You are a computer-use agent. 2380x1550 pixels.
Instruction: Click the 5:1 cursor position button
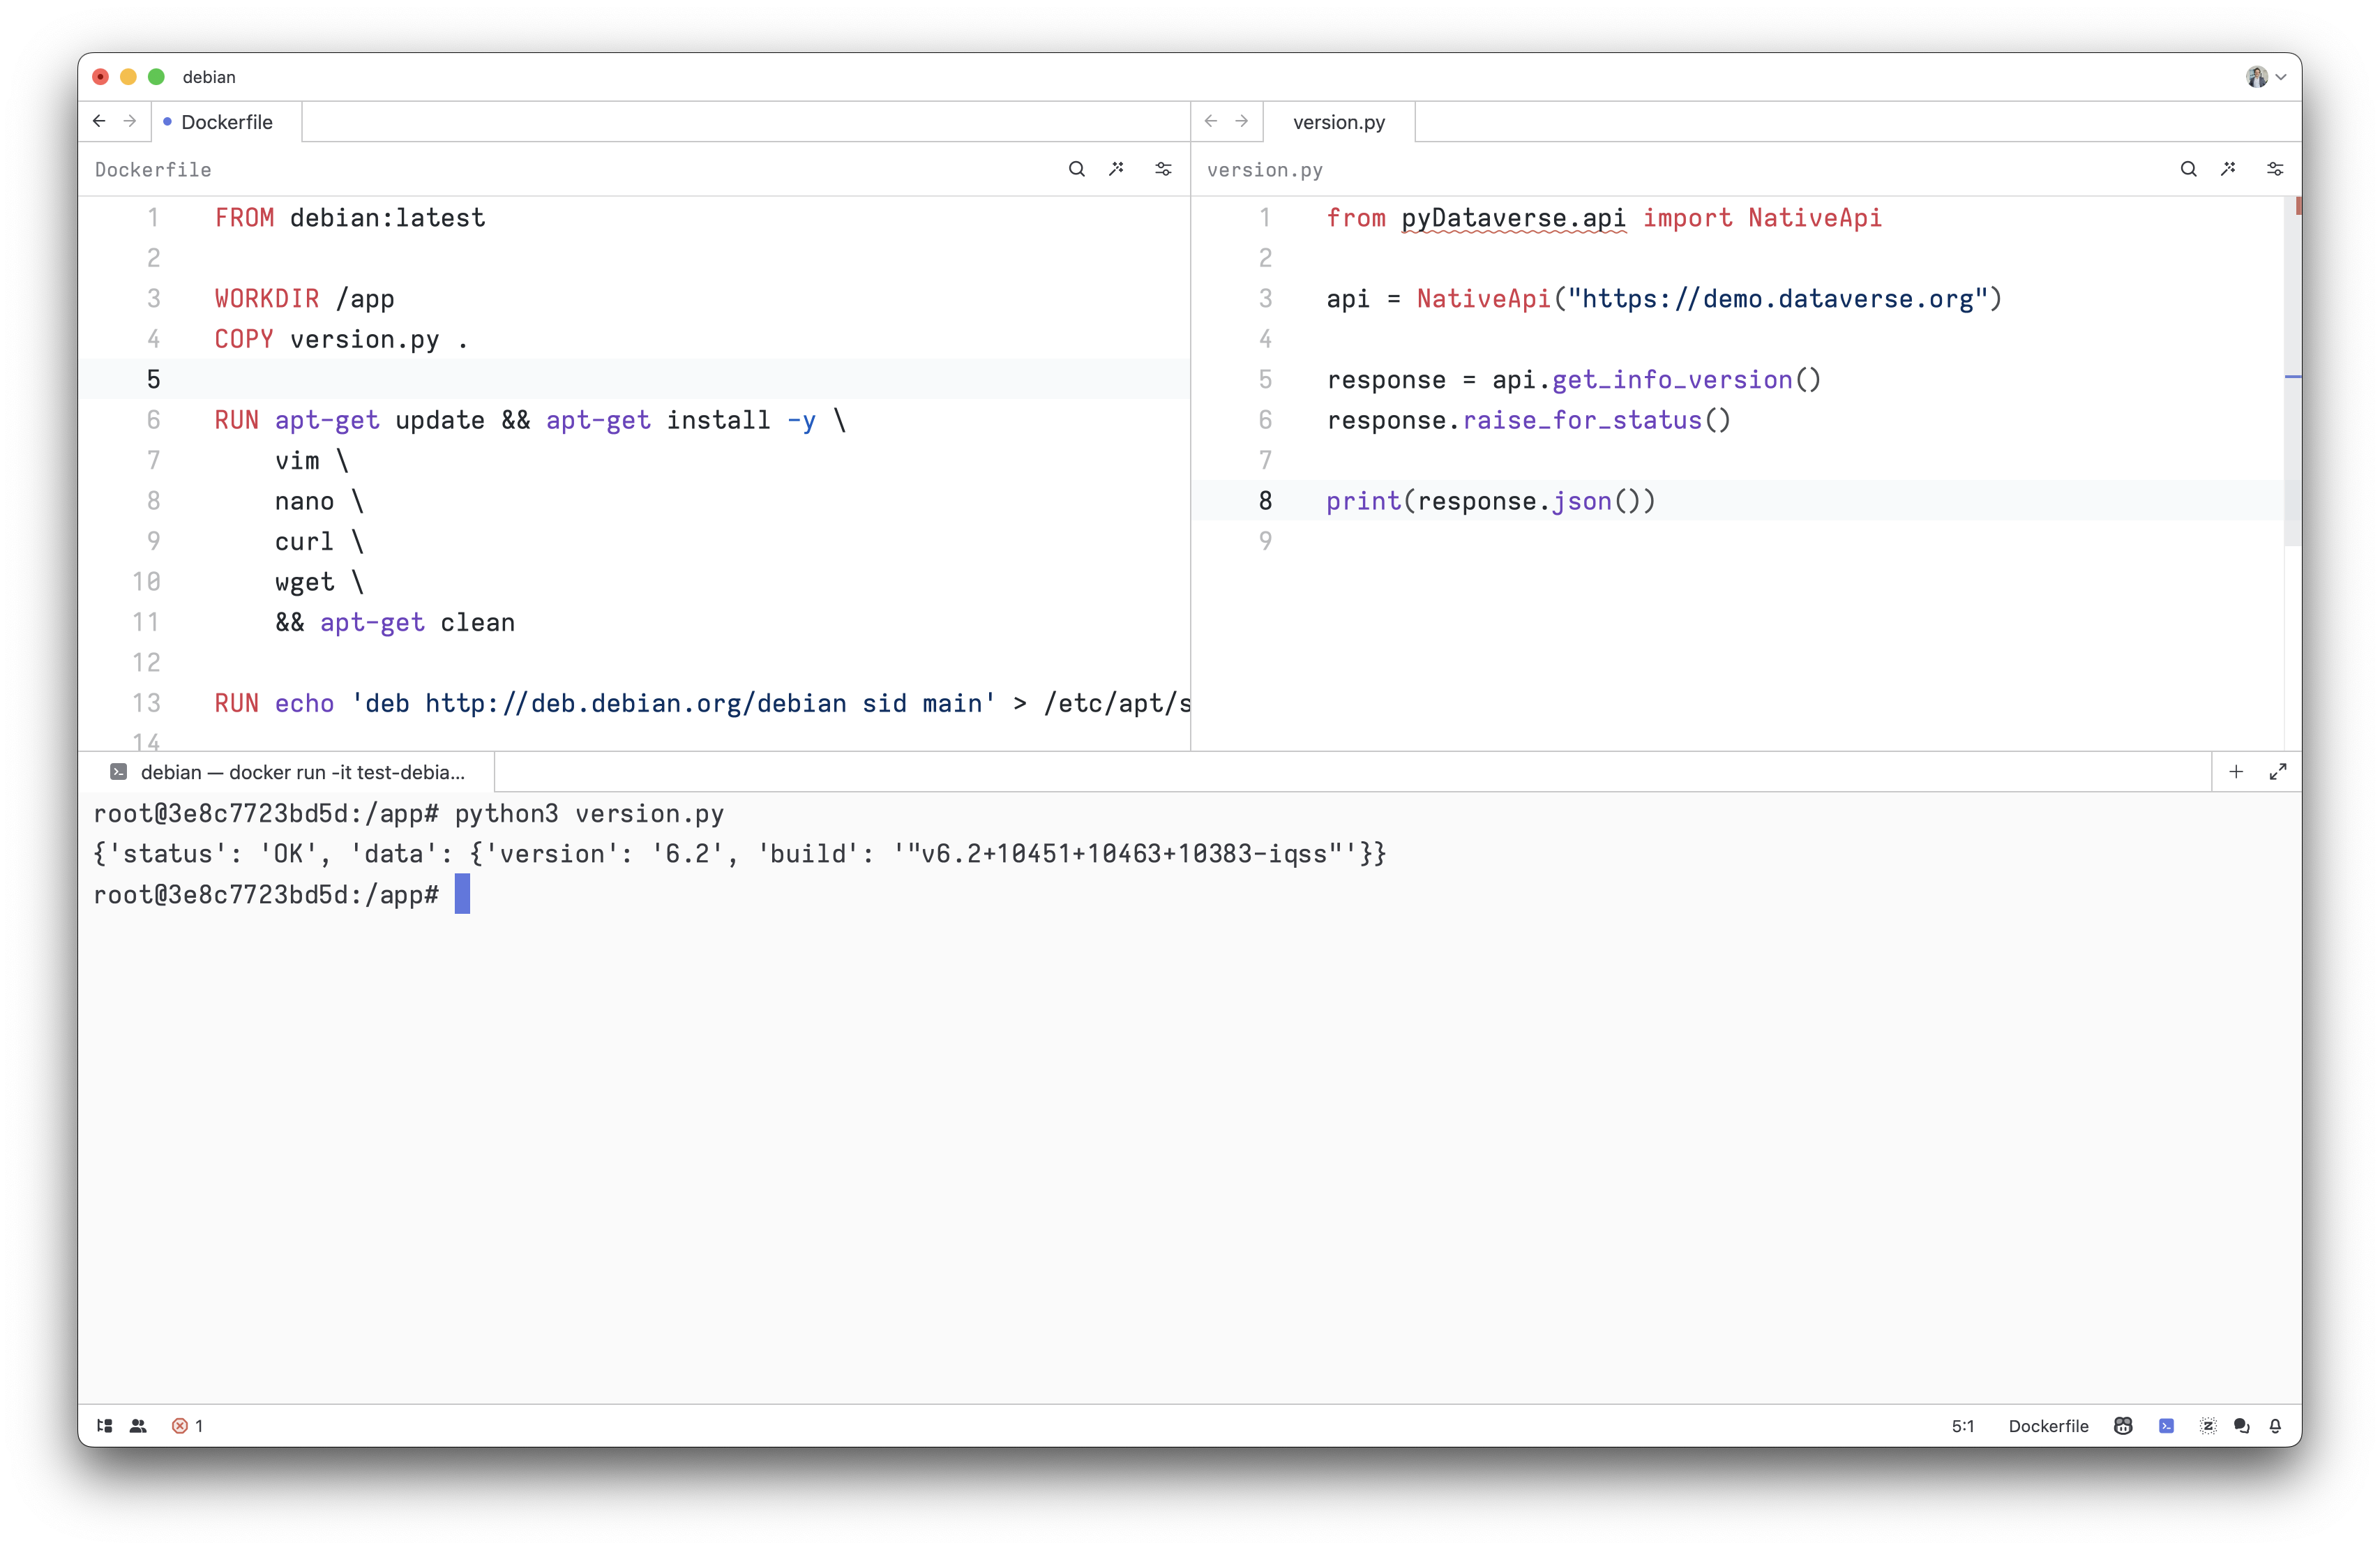click(x=1962, y=1426)
